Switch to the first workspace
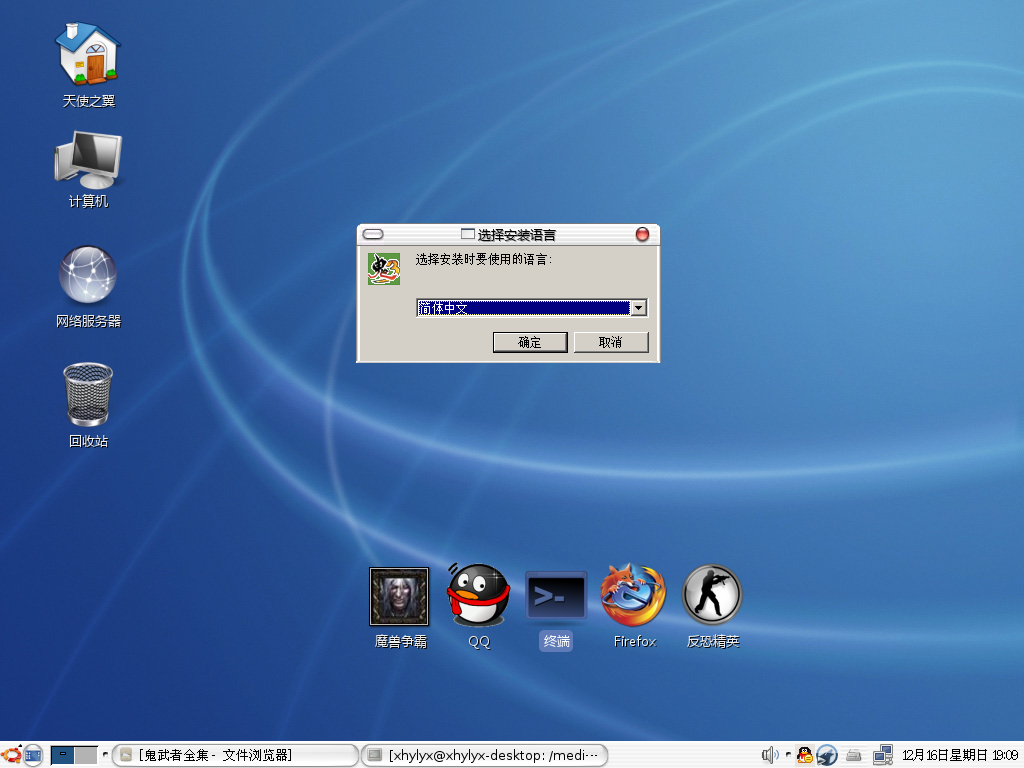This screenshot has width=1024, height=768. [62, 755]
